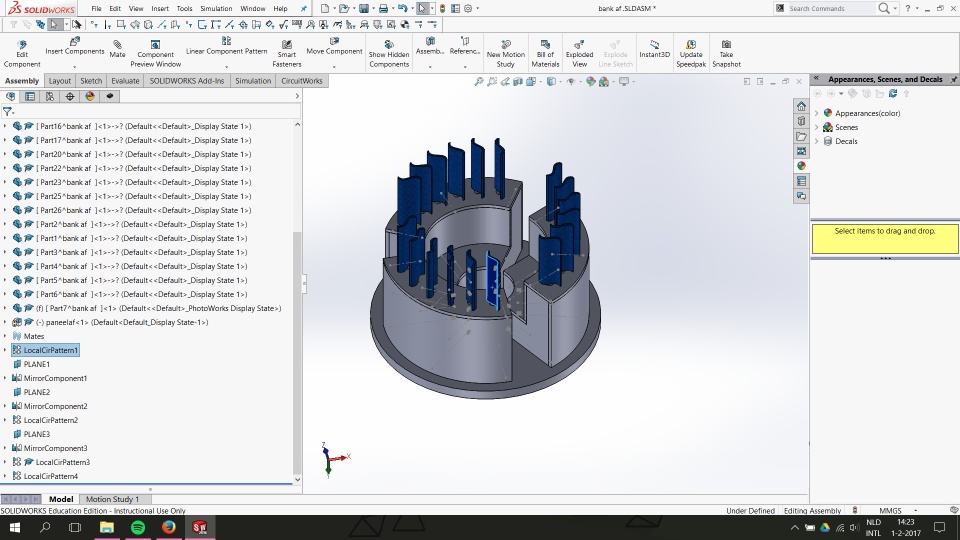Switch to Motion Study 1 tab
The height and width of the screenshot is (540, 960).
(x=112, y=499)
